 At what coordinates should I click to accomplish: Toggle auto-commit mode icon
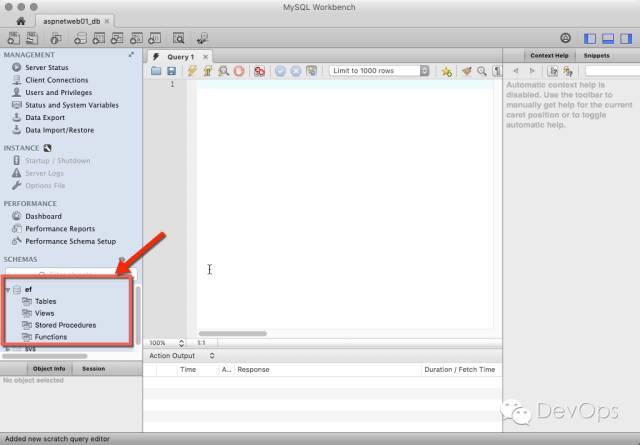[x=311, y=71]
